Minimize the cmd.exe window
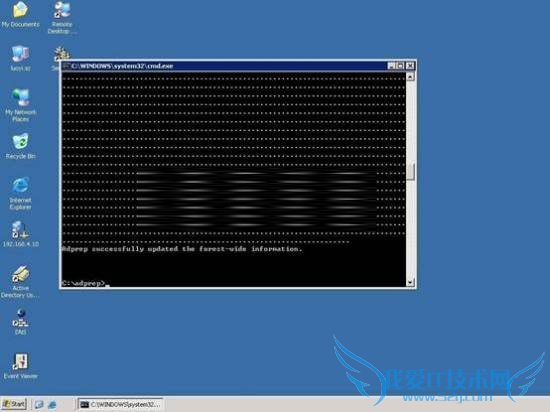550x412 pixels. [x=392, y=66]
